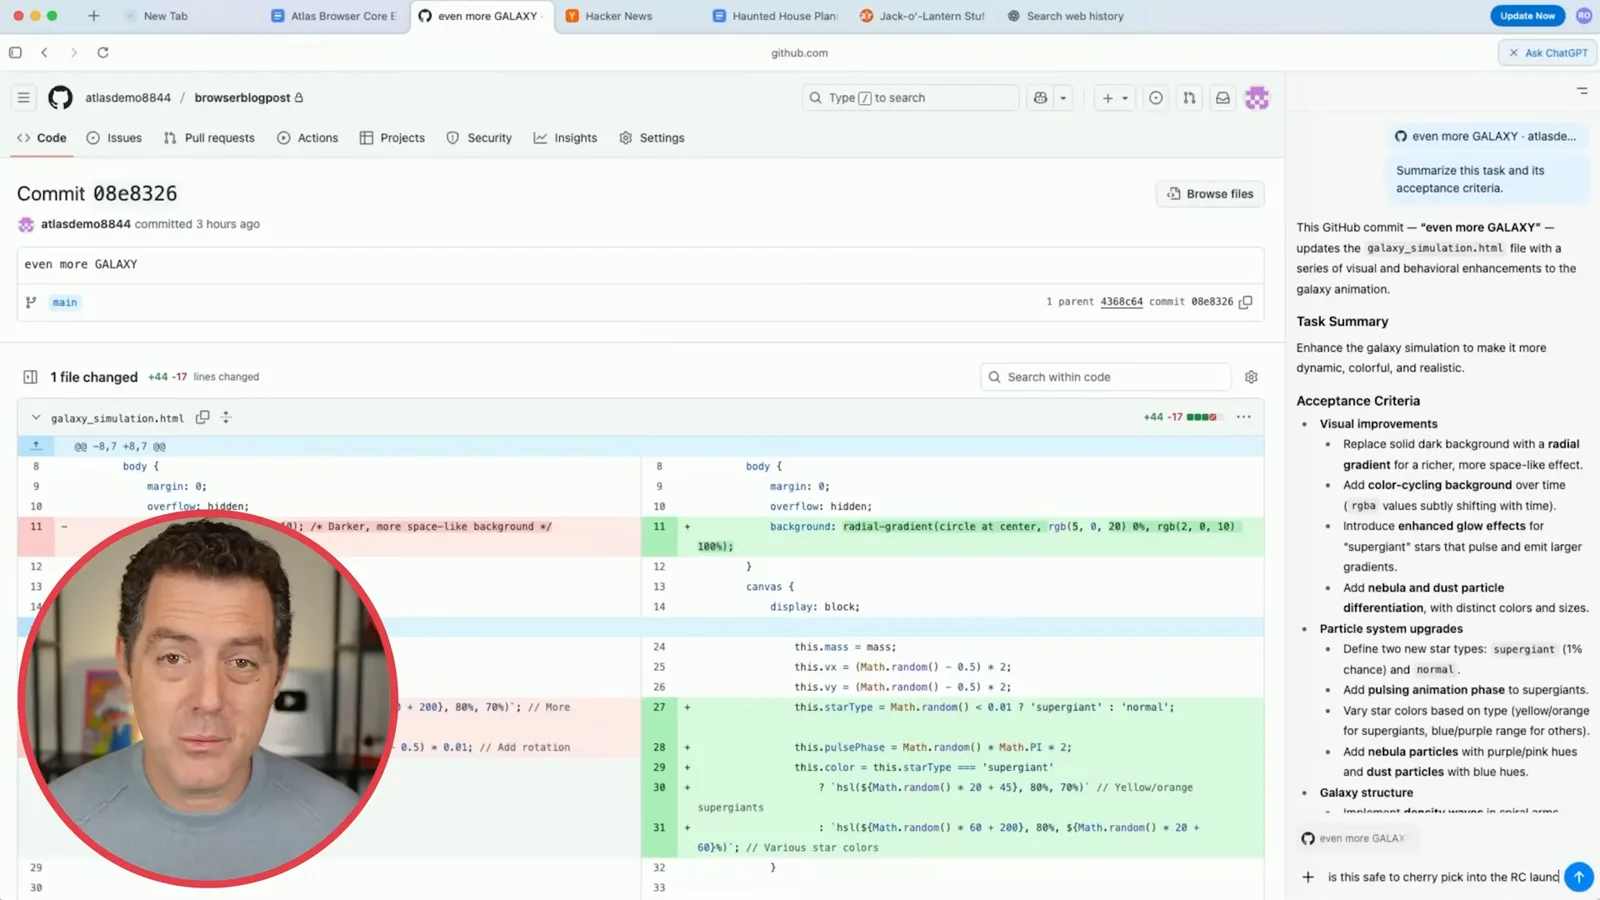Screen dimensions: 1600x900
Task: Open parent commit 4368c64 link
Action: (1121, 302)
